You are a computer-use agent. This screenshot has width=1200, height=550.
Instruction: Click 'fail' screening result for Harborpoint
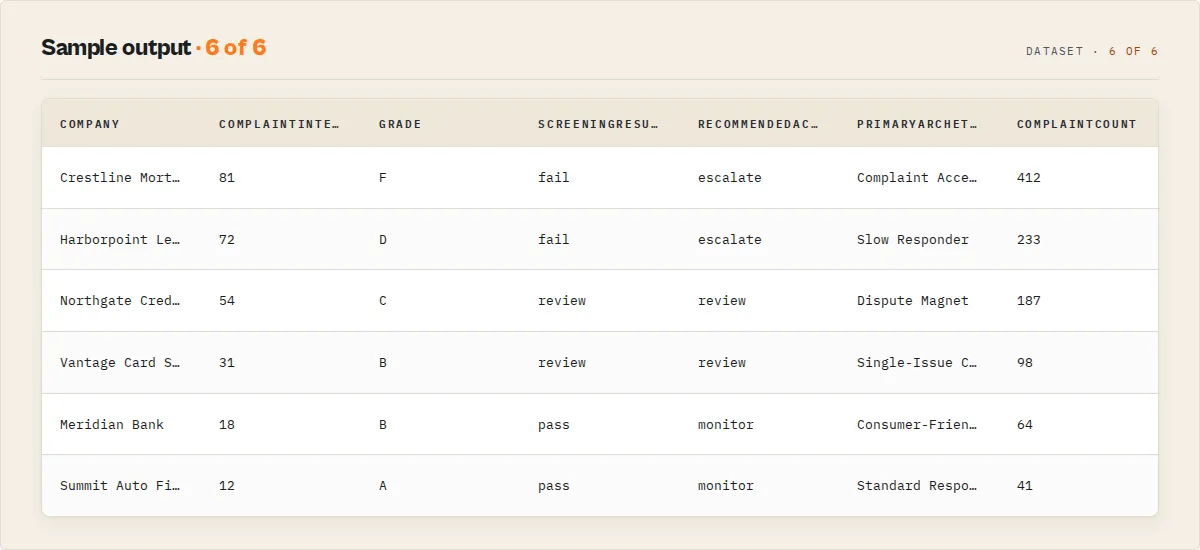[554, 240]
